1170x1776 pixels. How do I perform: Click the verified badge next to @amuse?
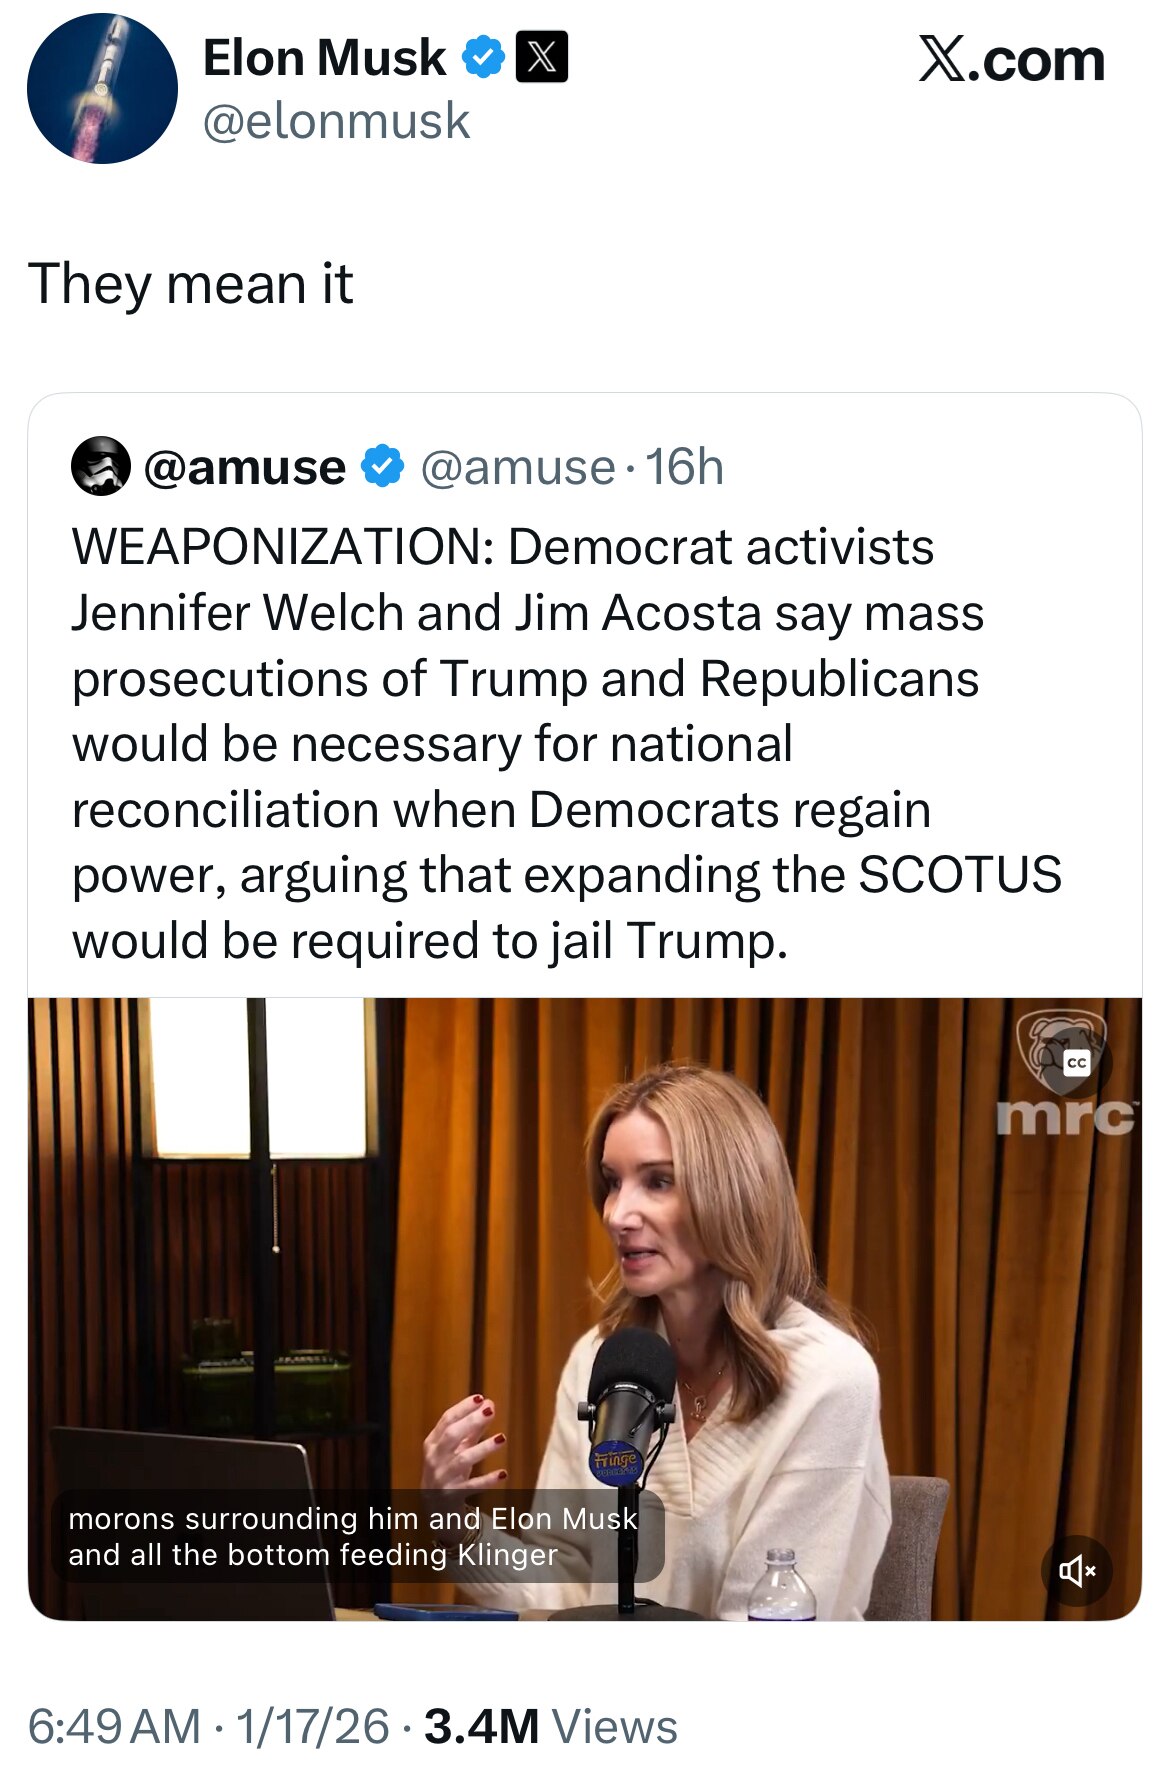pos(382,467)
